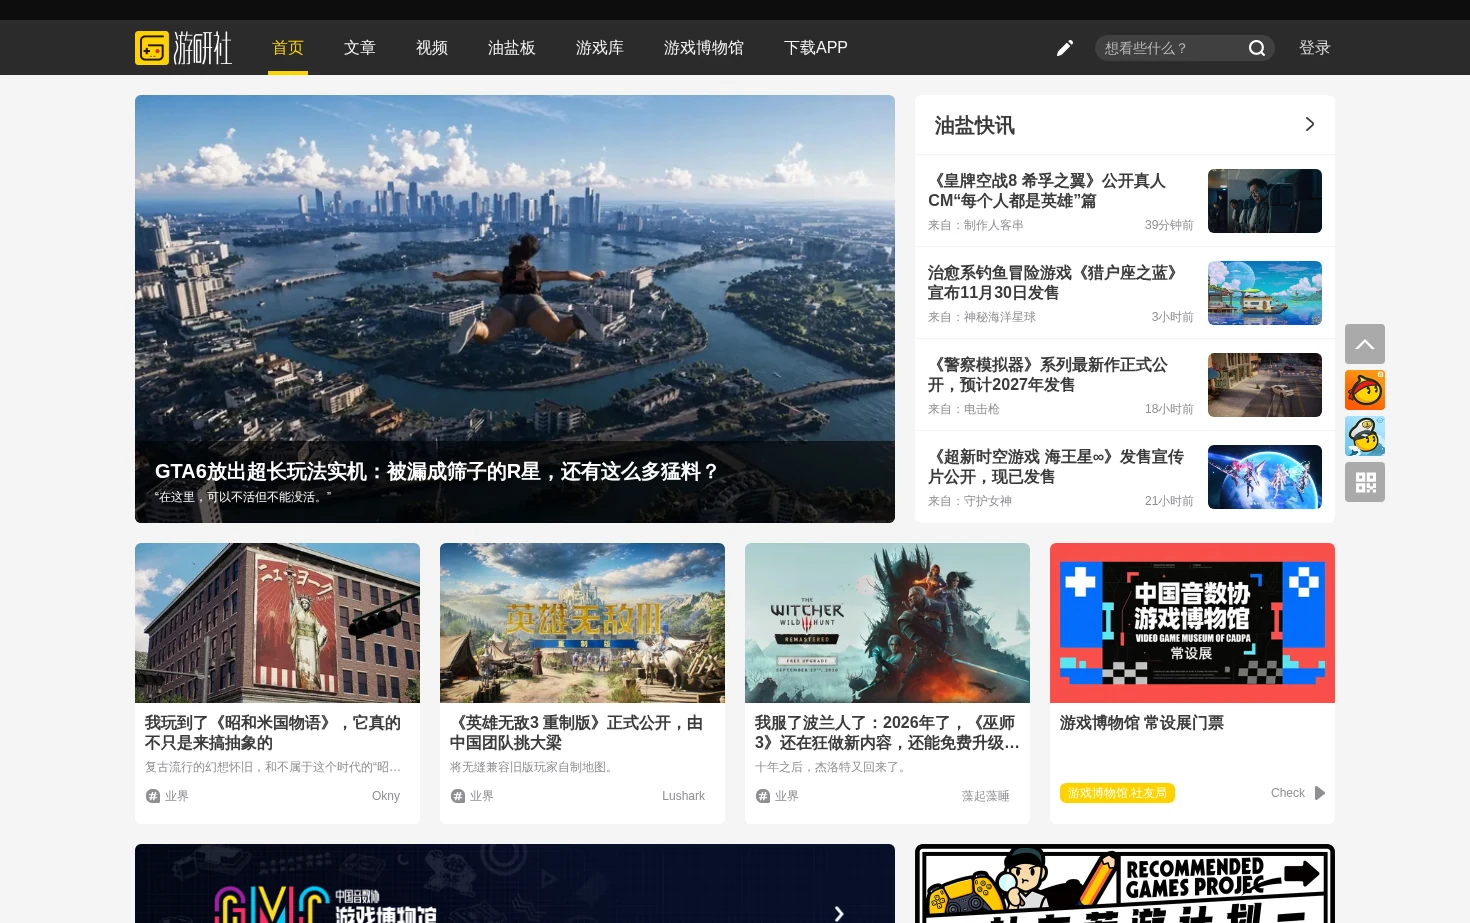Click category icon on 巫师3 card

point(763,796)
